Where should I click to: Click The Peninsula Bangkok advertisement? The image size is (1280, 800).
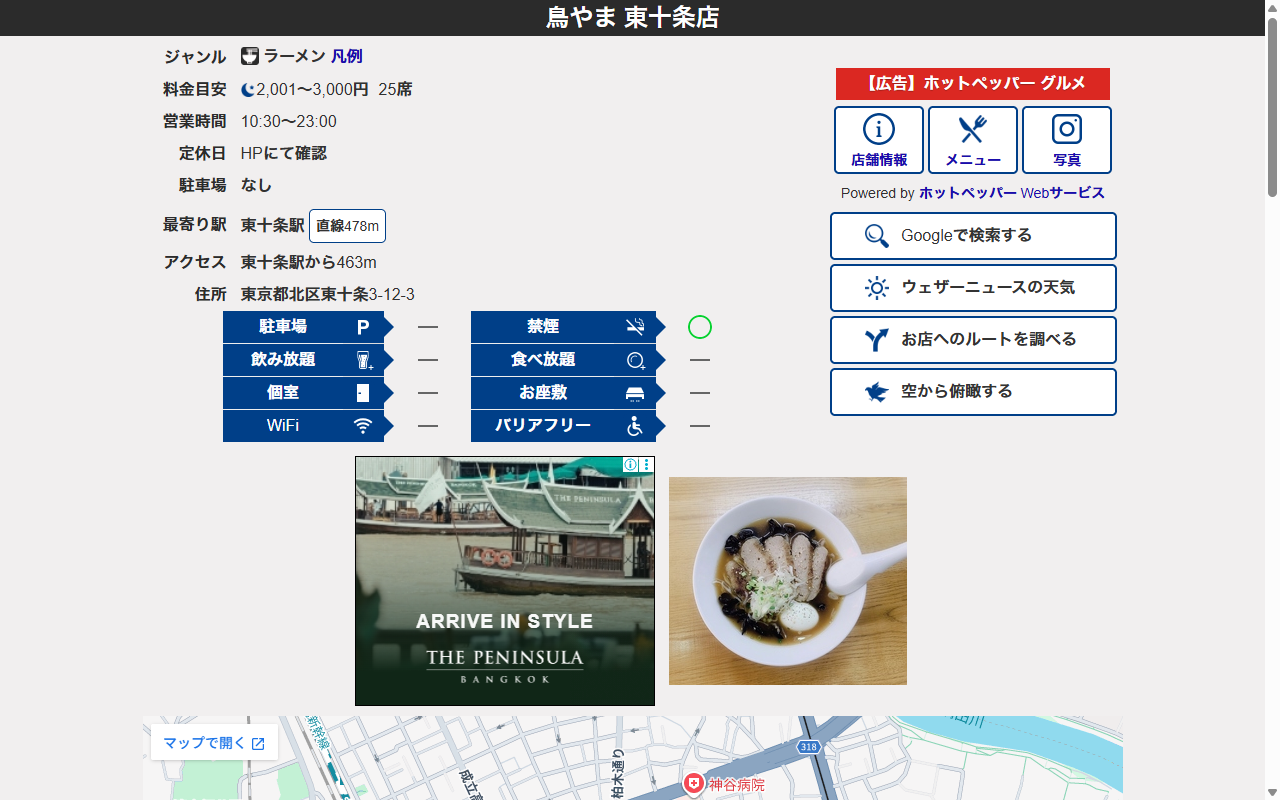click(x=505, y=581)
